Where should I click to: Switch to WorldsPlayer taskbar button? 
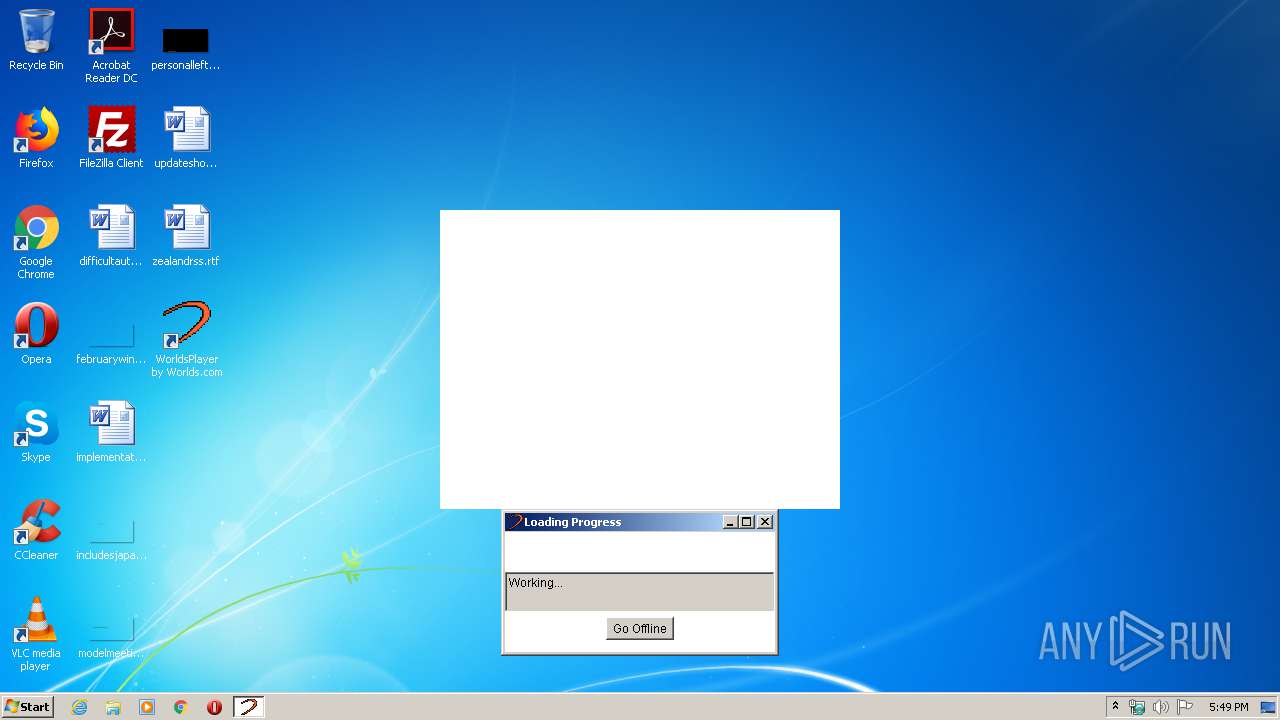[248, 707]
